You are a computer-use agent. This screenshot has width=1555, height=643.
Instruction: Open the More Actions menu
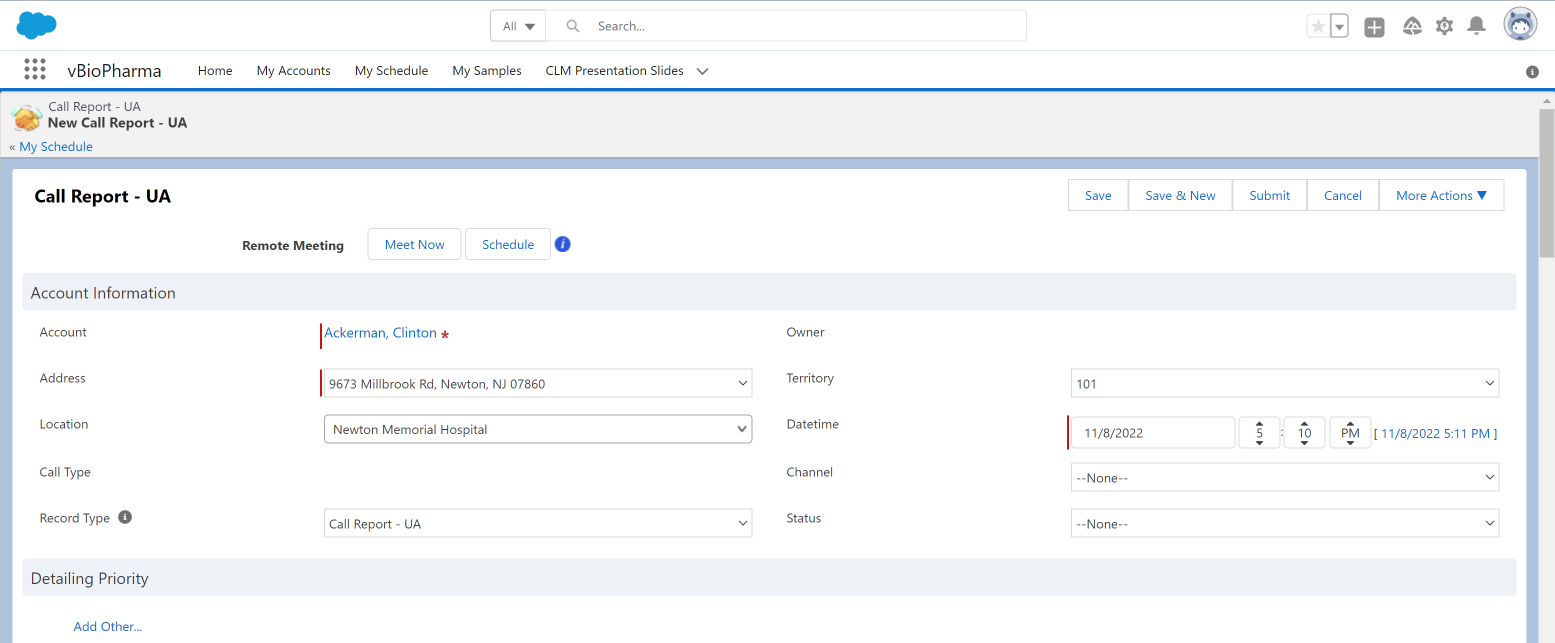tap(1441, 196)
